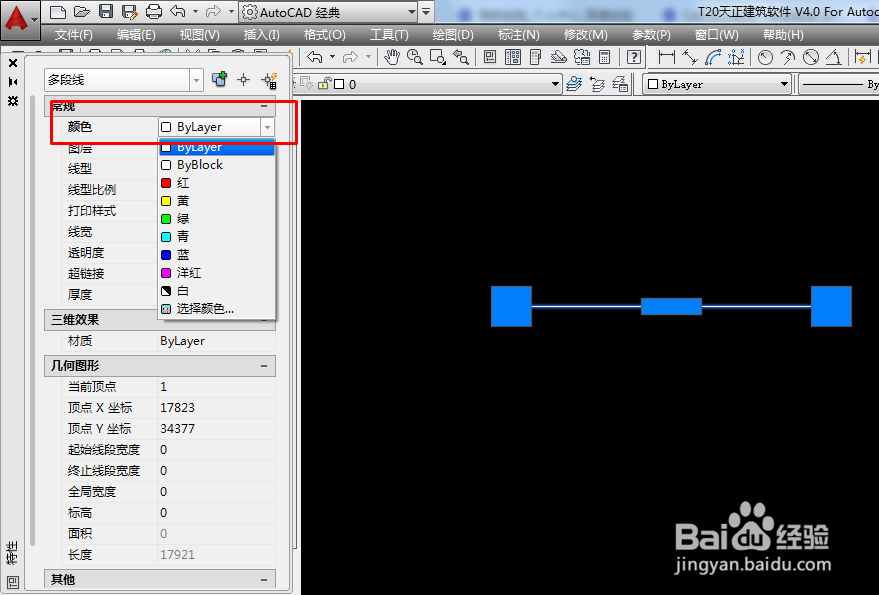This screenshot has height=595, width=879.
Task: Click the Help question mark icon
Action: click(x=633, y=57)
